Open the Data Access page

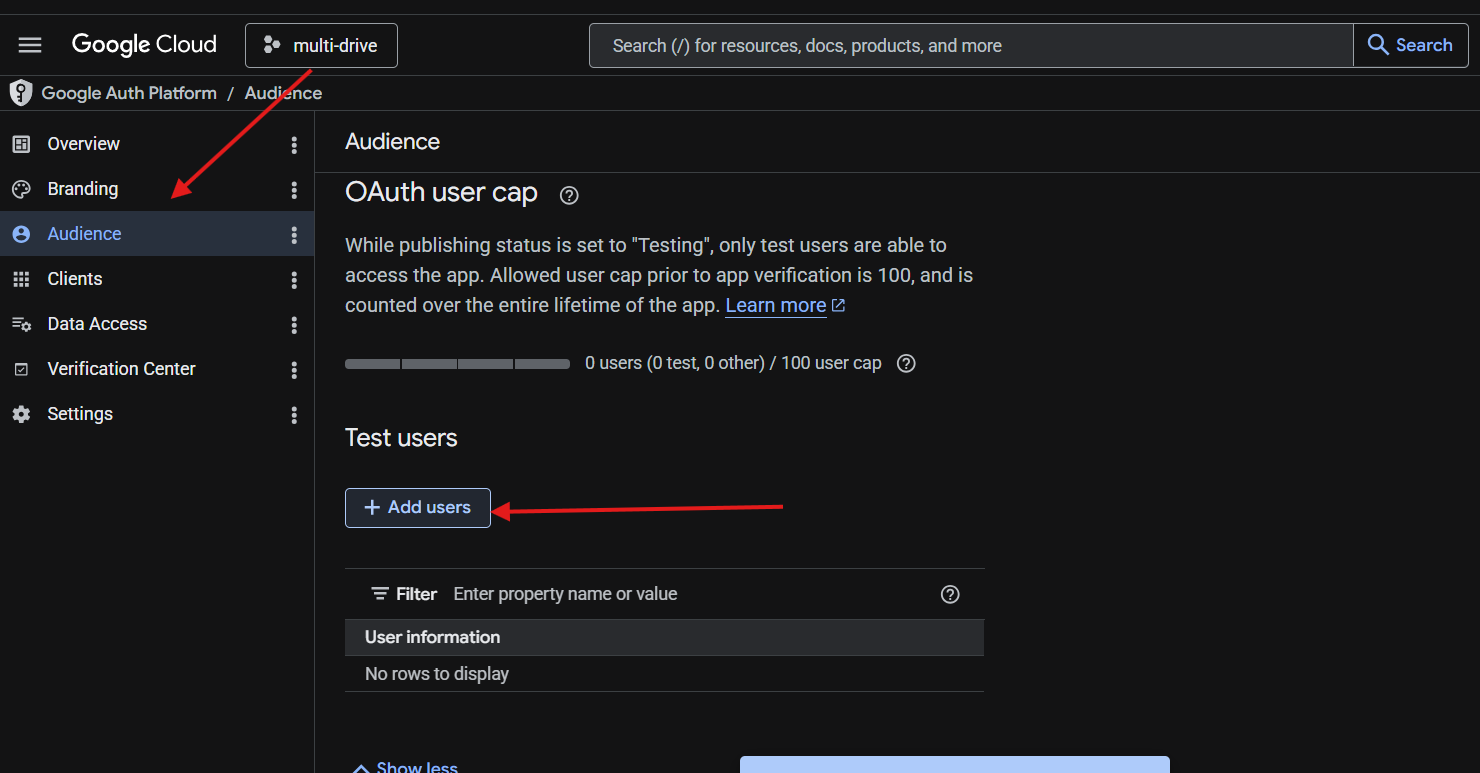click(x=97, y=324)
